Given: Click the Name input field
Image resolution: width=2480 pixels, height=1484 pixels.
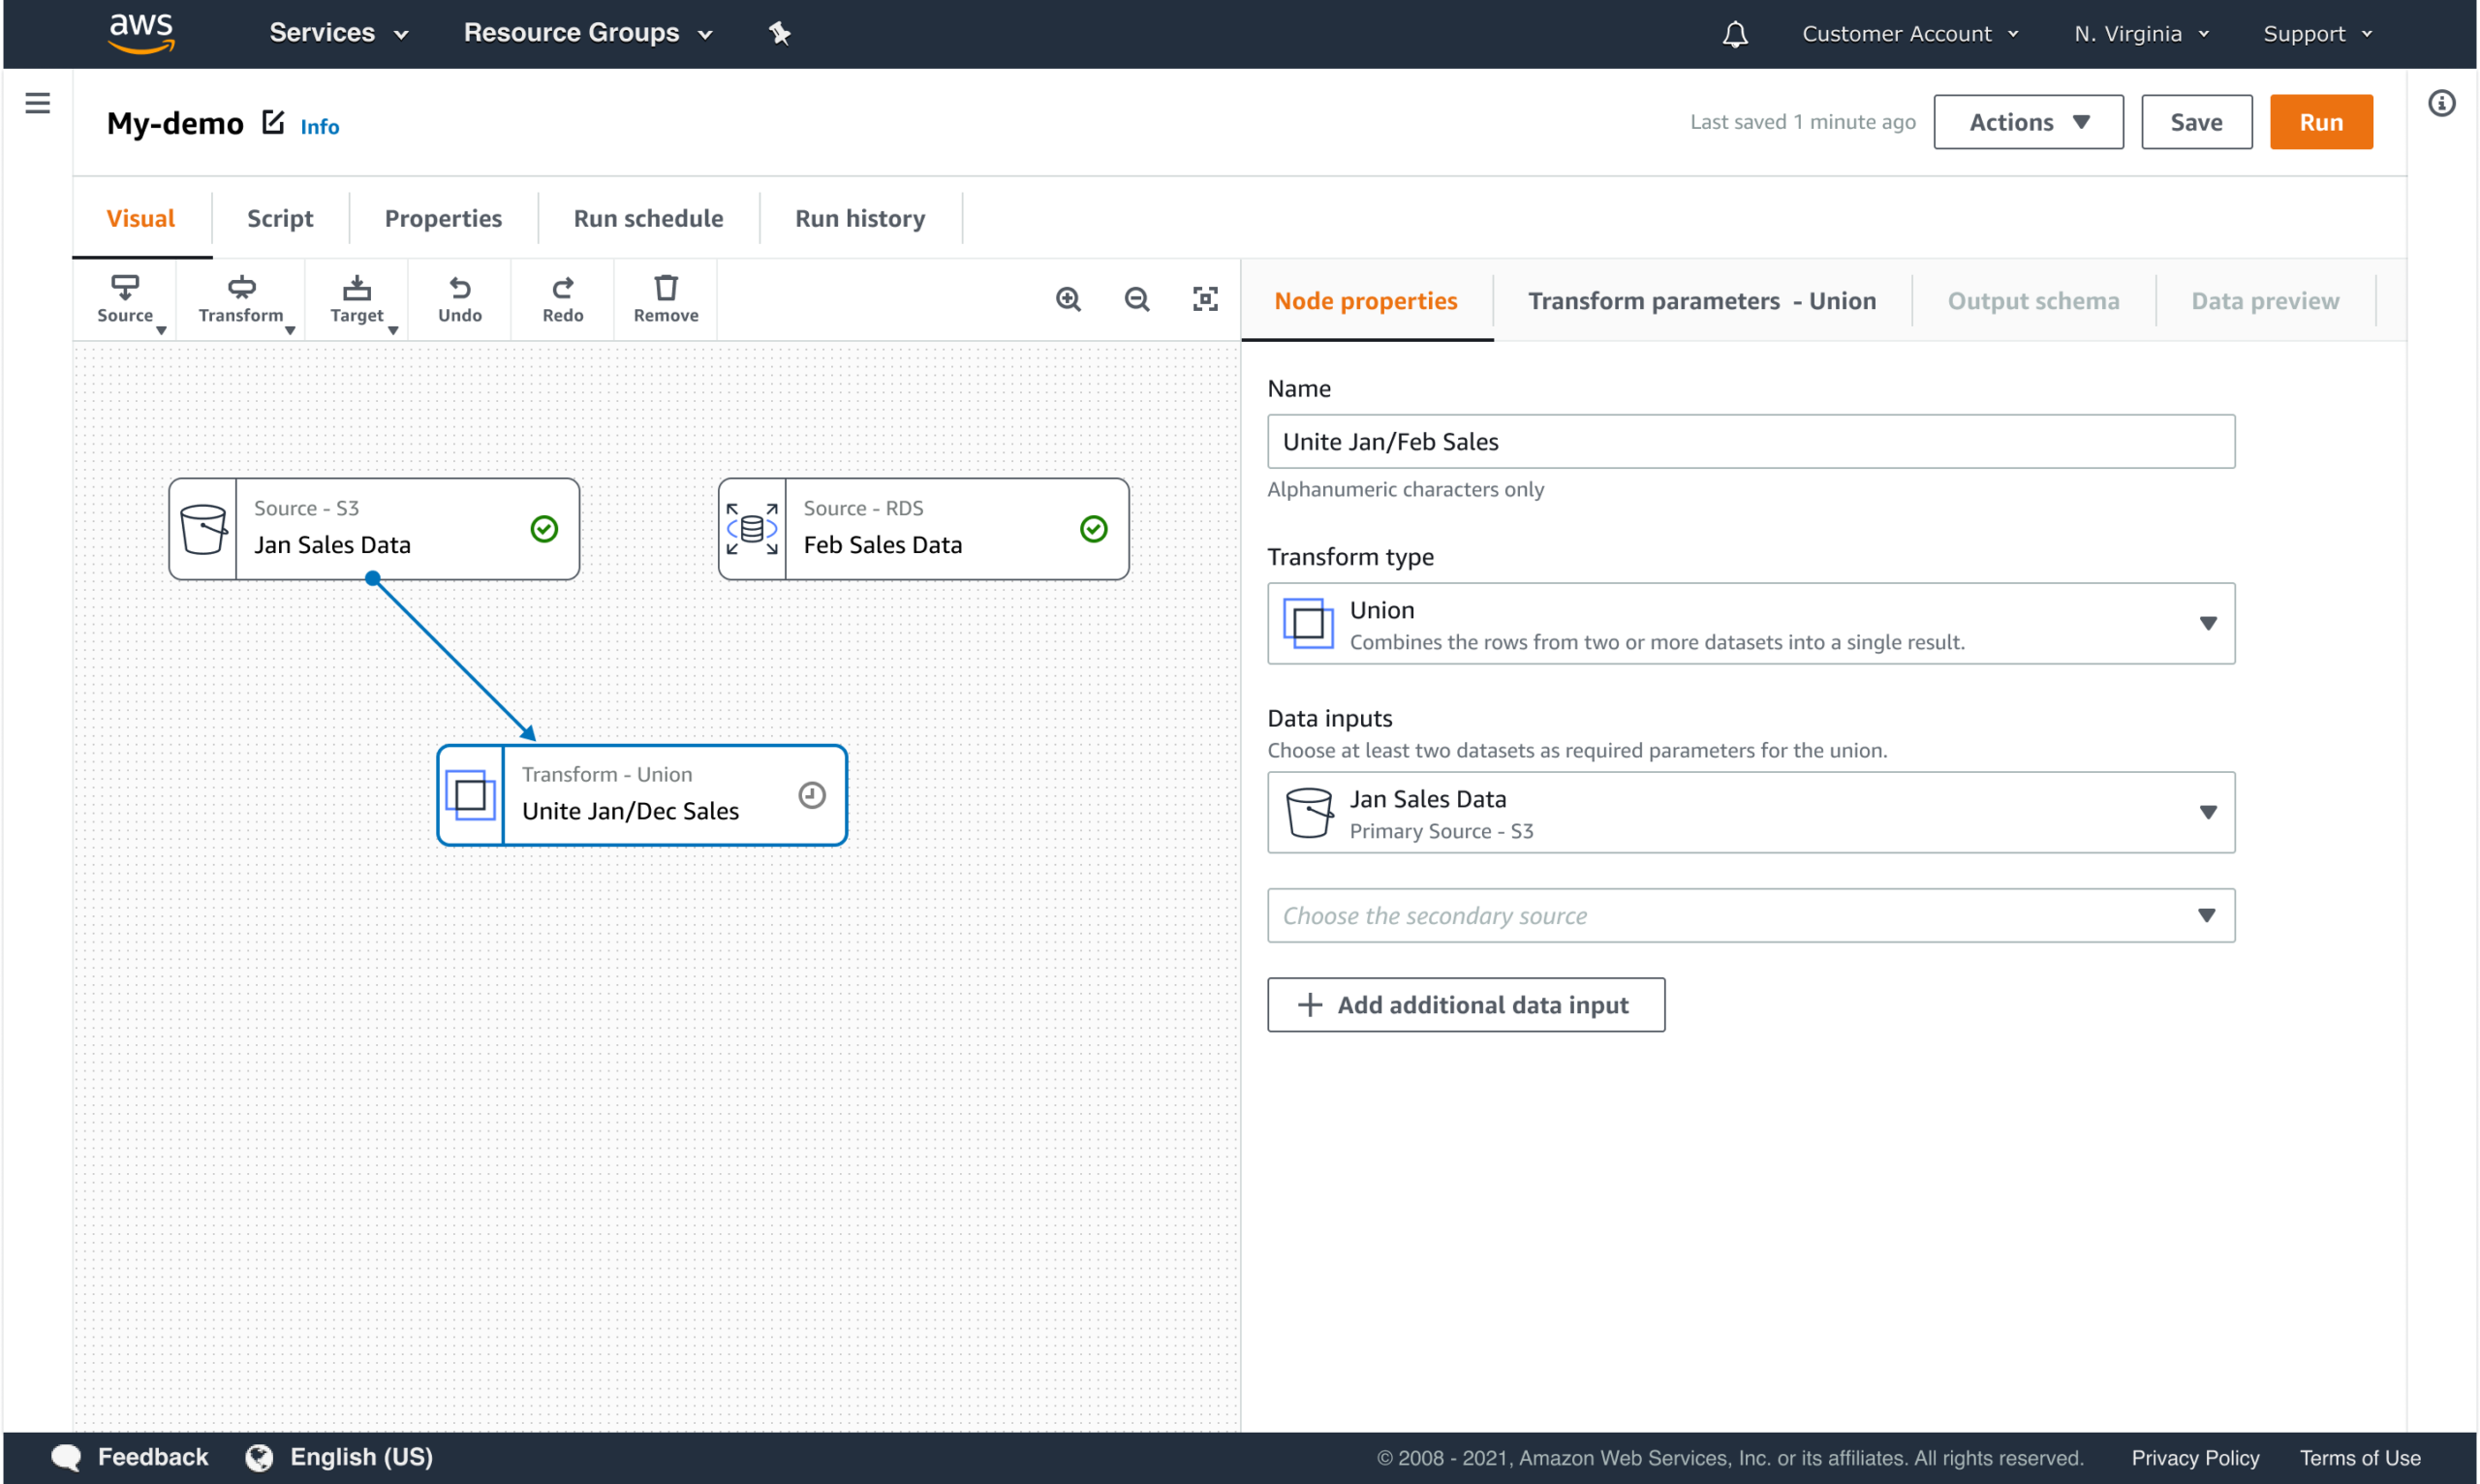Looking at the screenshot, I should click(x=1751, y=442).
